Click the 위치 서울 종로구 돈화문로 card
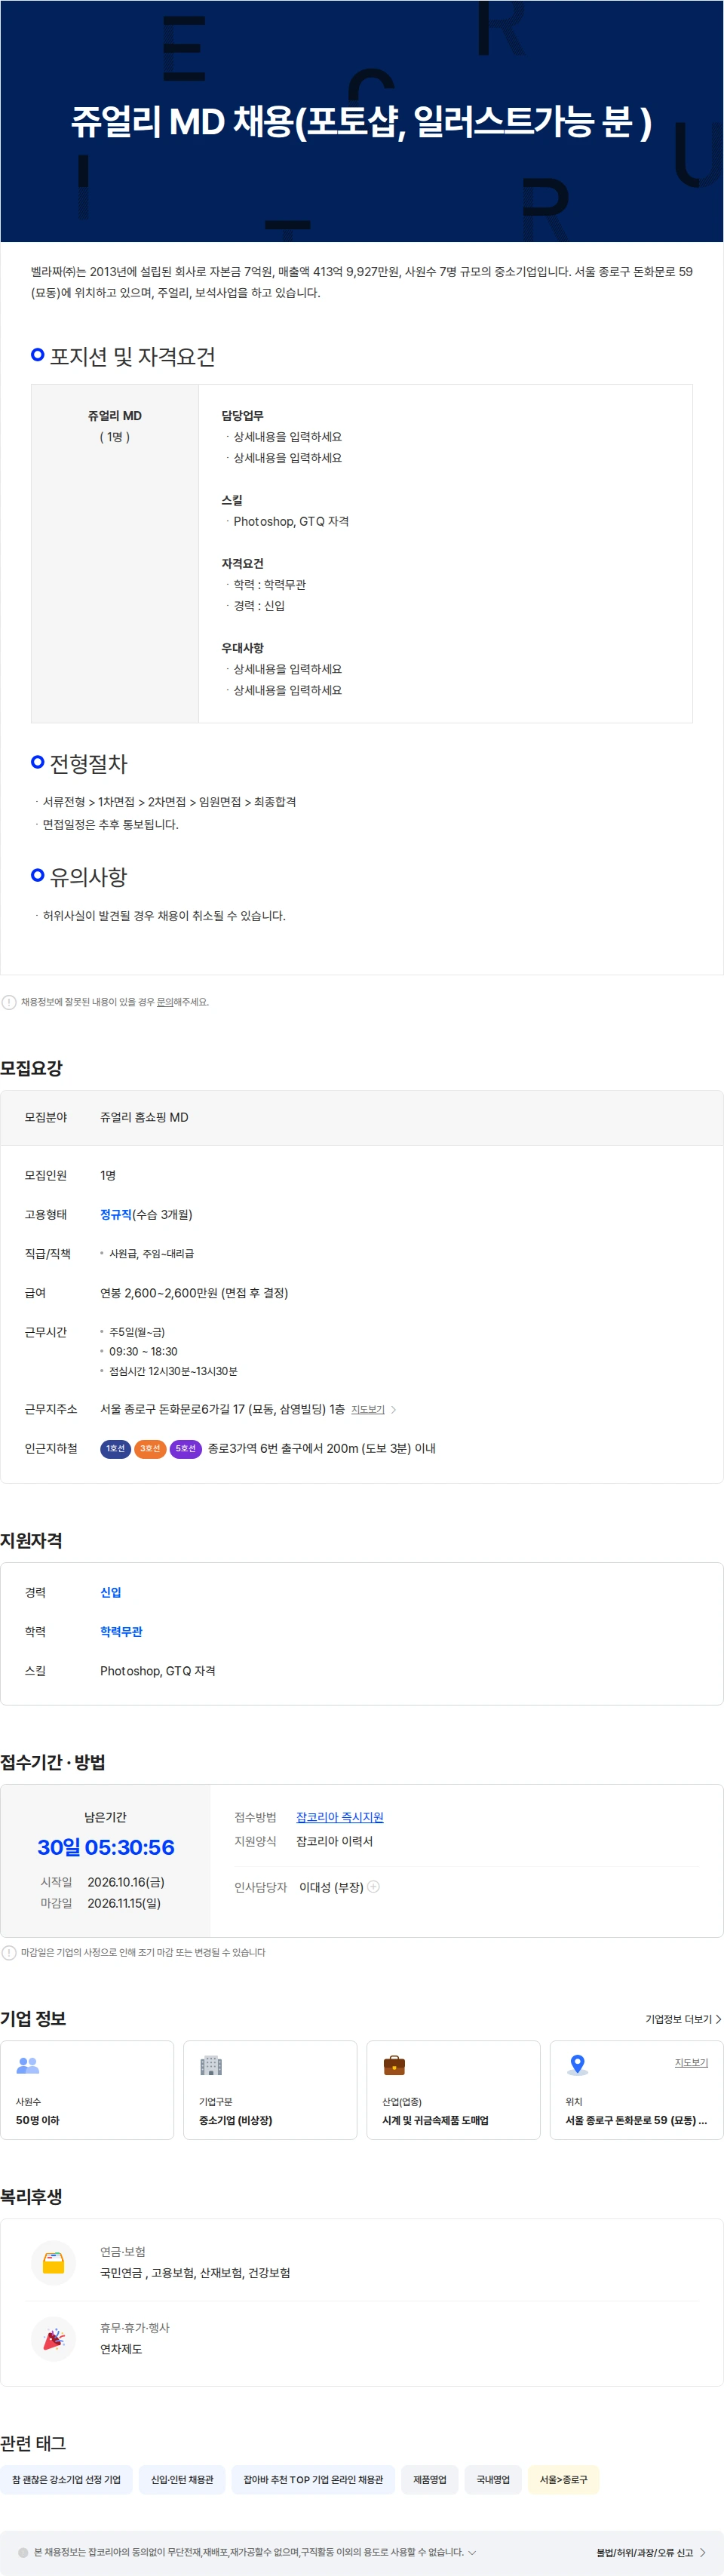 click(x=636, y=2090)
